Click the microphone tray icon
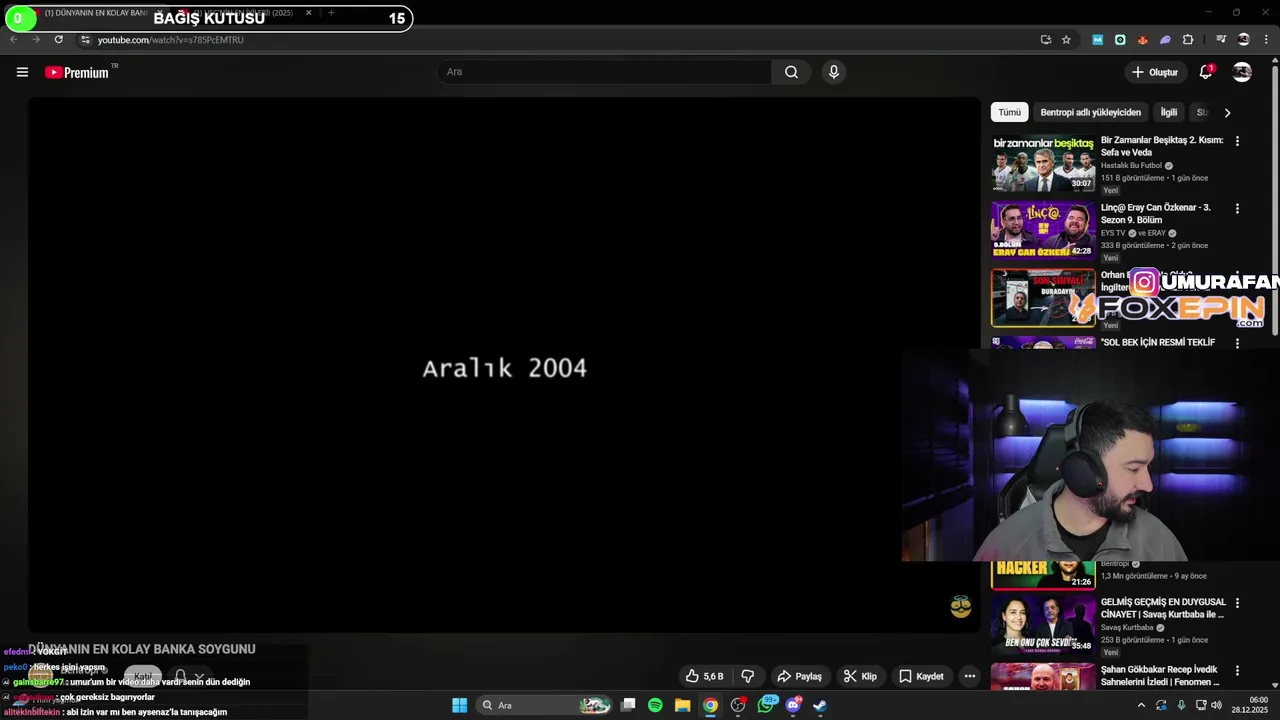Screen dimensions: 1280x720 point(1181,705)
